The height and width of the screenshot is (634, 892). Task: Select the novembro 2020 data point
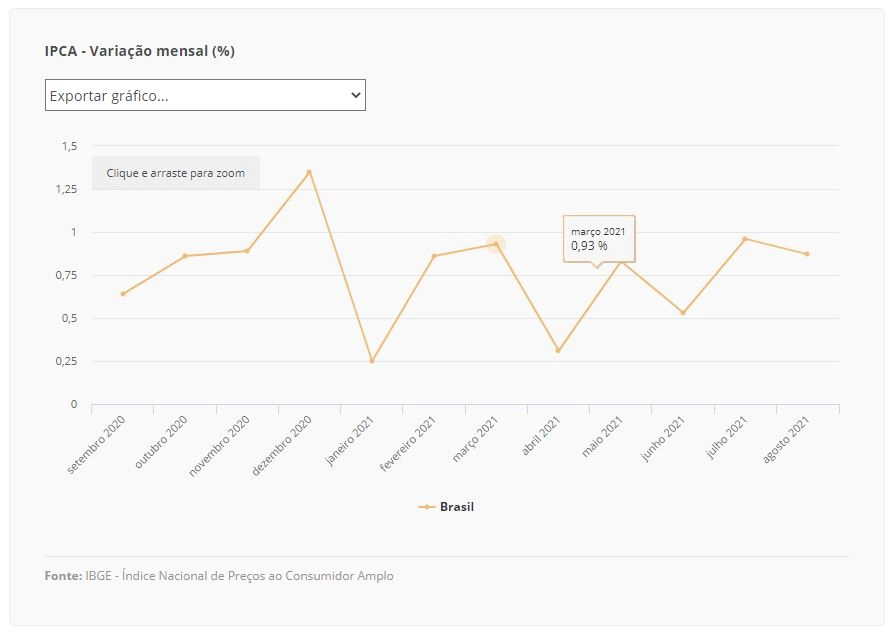247,251
